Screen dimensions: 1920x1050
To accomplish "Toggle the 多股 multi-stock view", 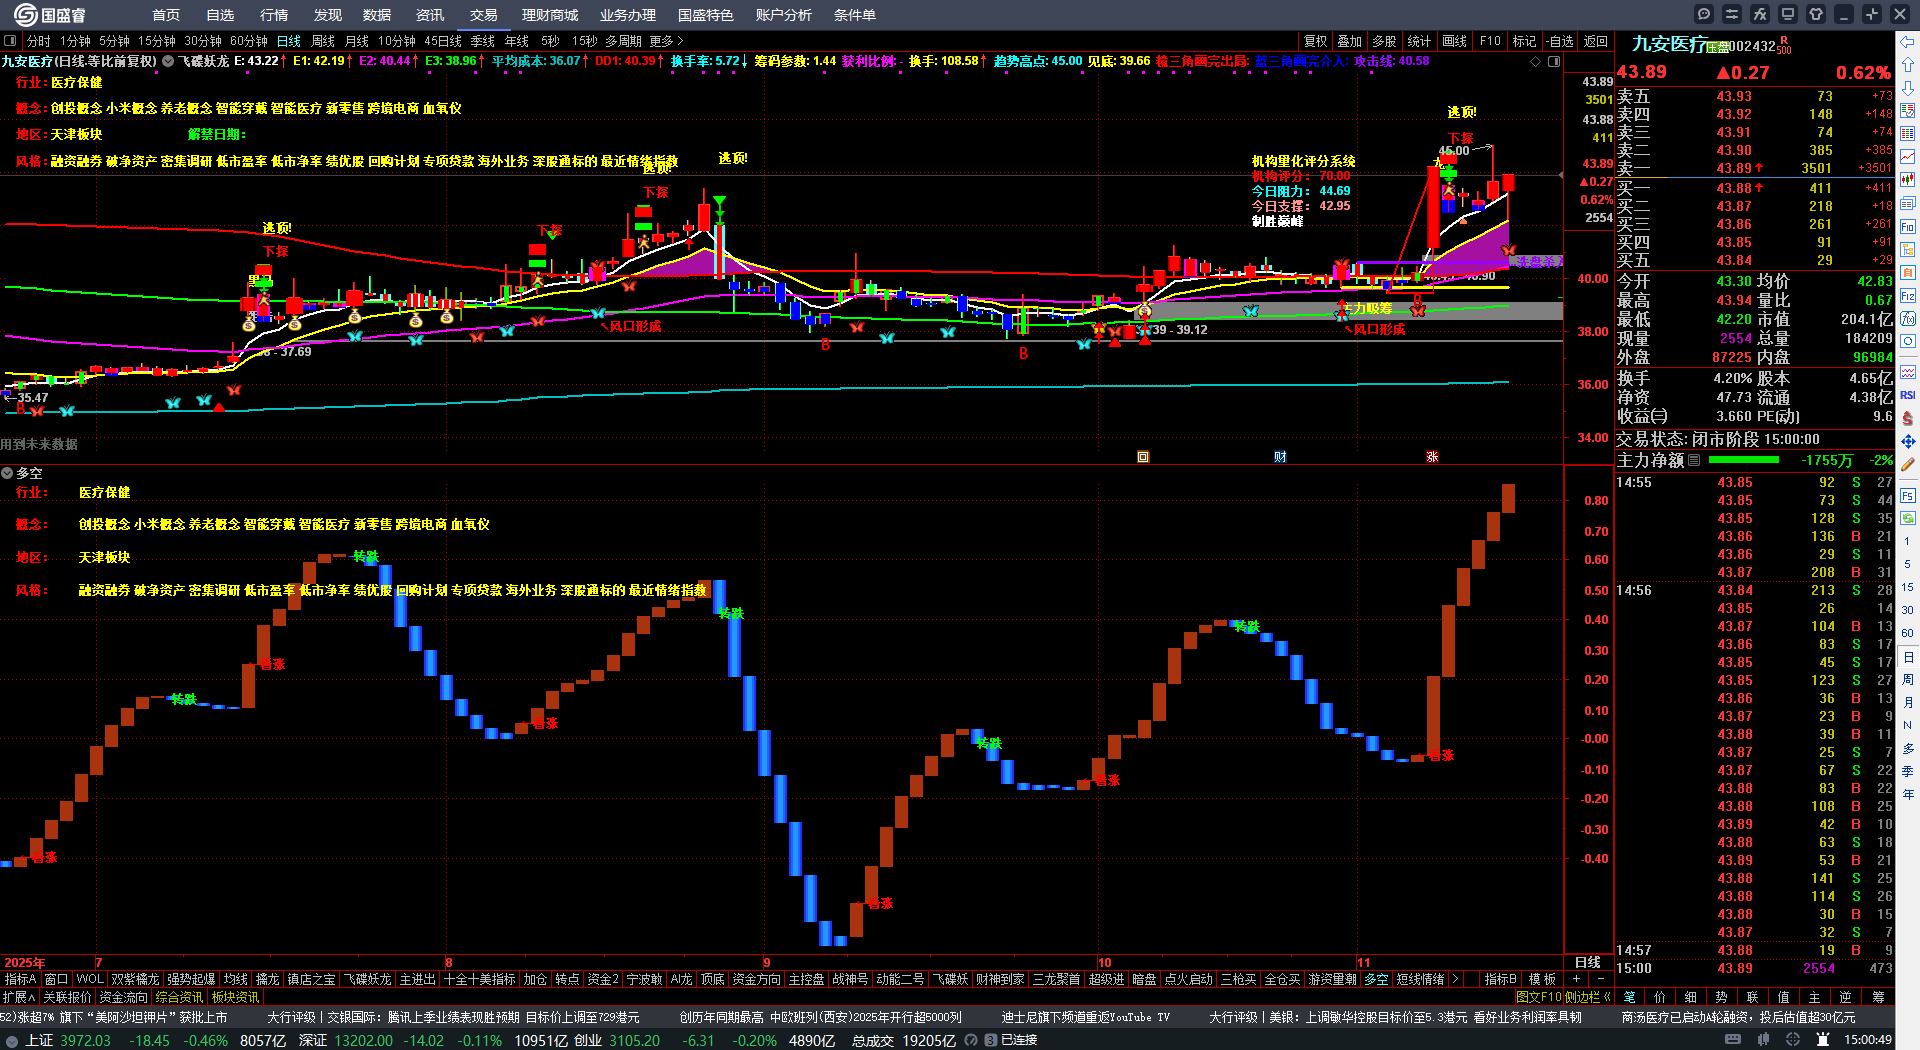I will pyautogui.click(x=1384, y=41).
